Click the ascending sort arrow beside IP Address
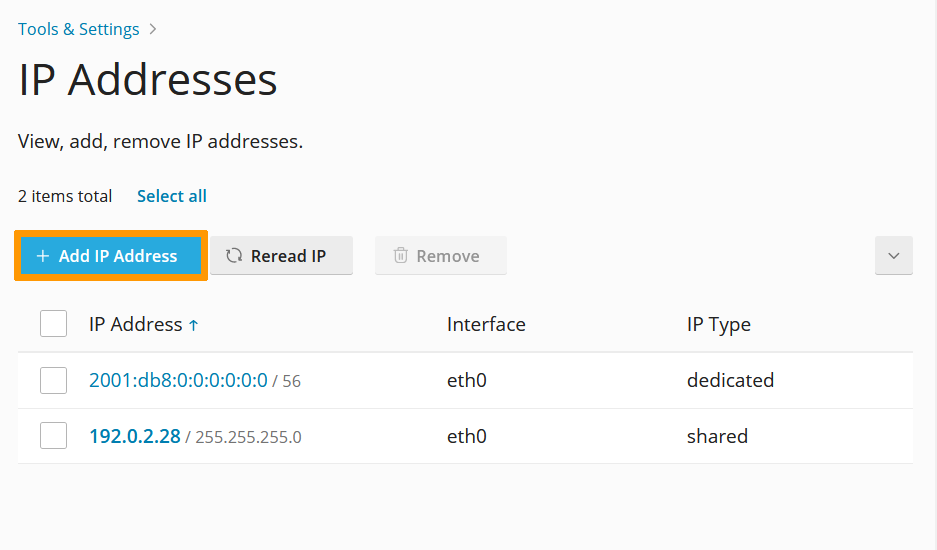Viewport: 937px width, 550px height. click(x=194, y=325)
